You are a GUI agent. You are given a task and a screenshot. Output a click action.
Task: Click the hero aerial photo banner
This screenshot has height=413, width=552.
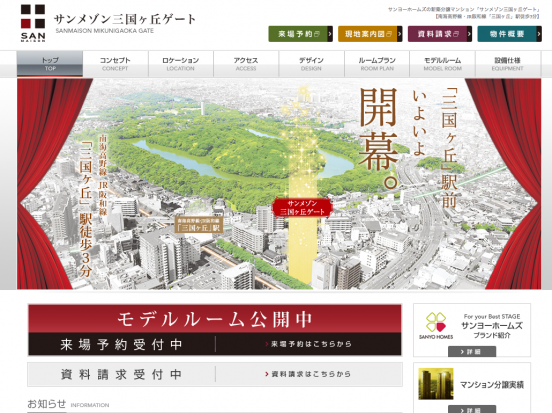(279, 184)
